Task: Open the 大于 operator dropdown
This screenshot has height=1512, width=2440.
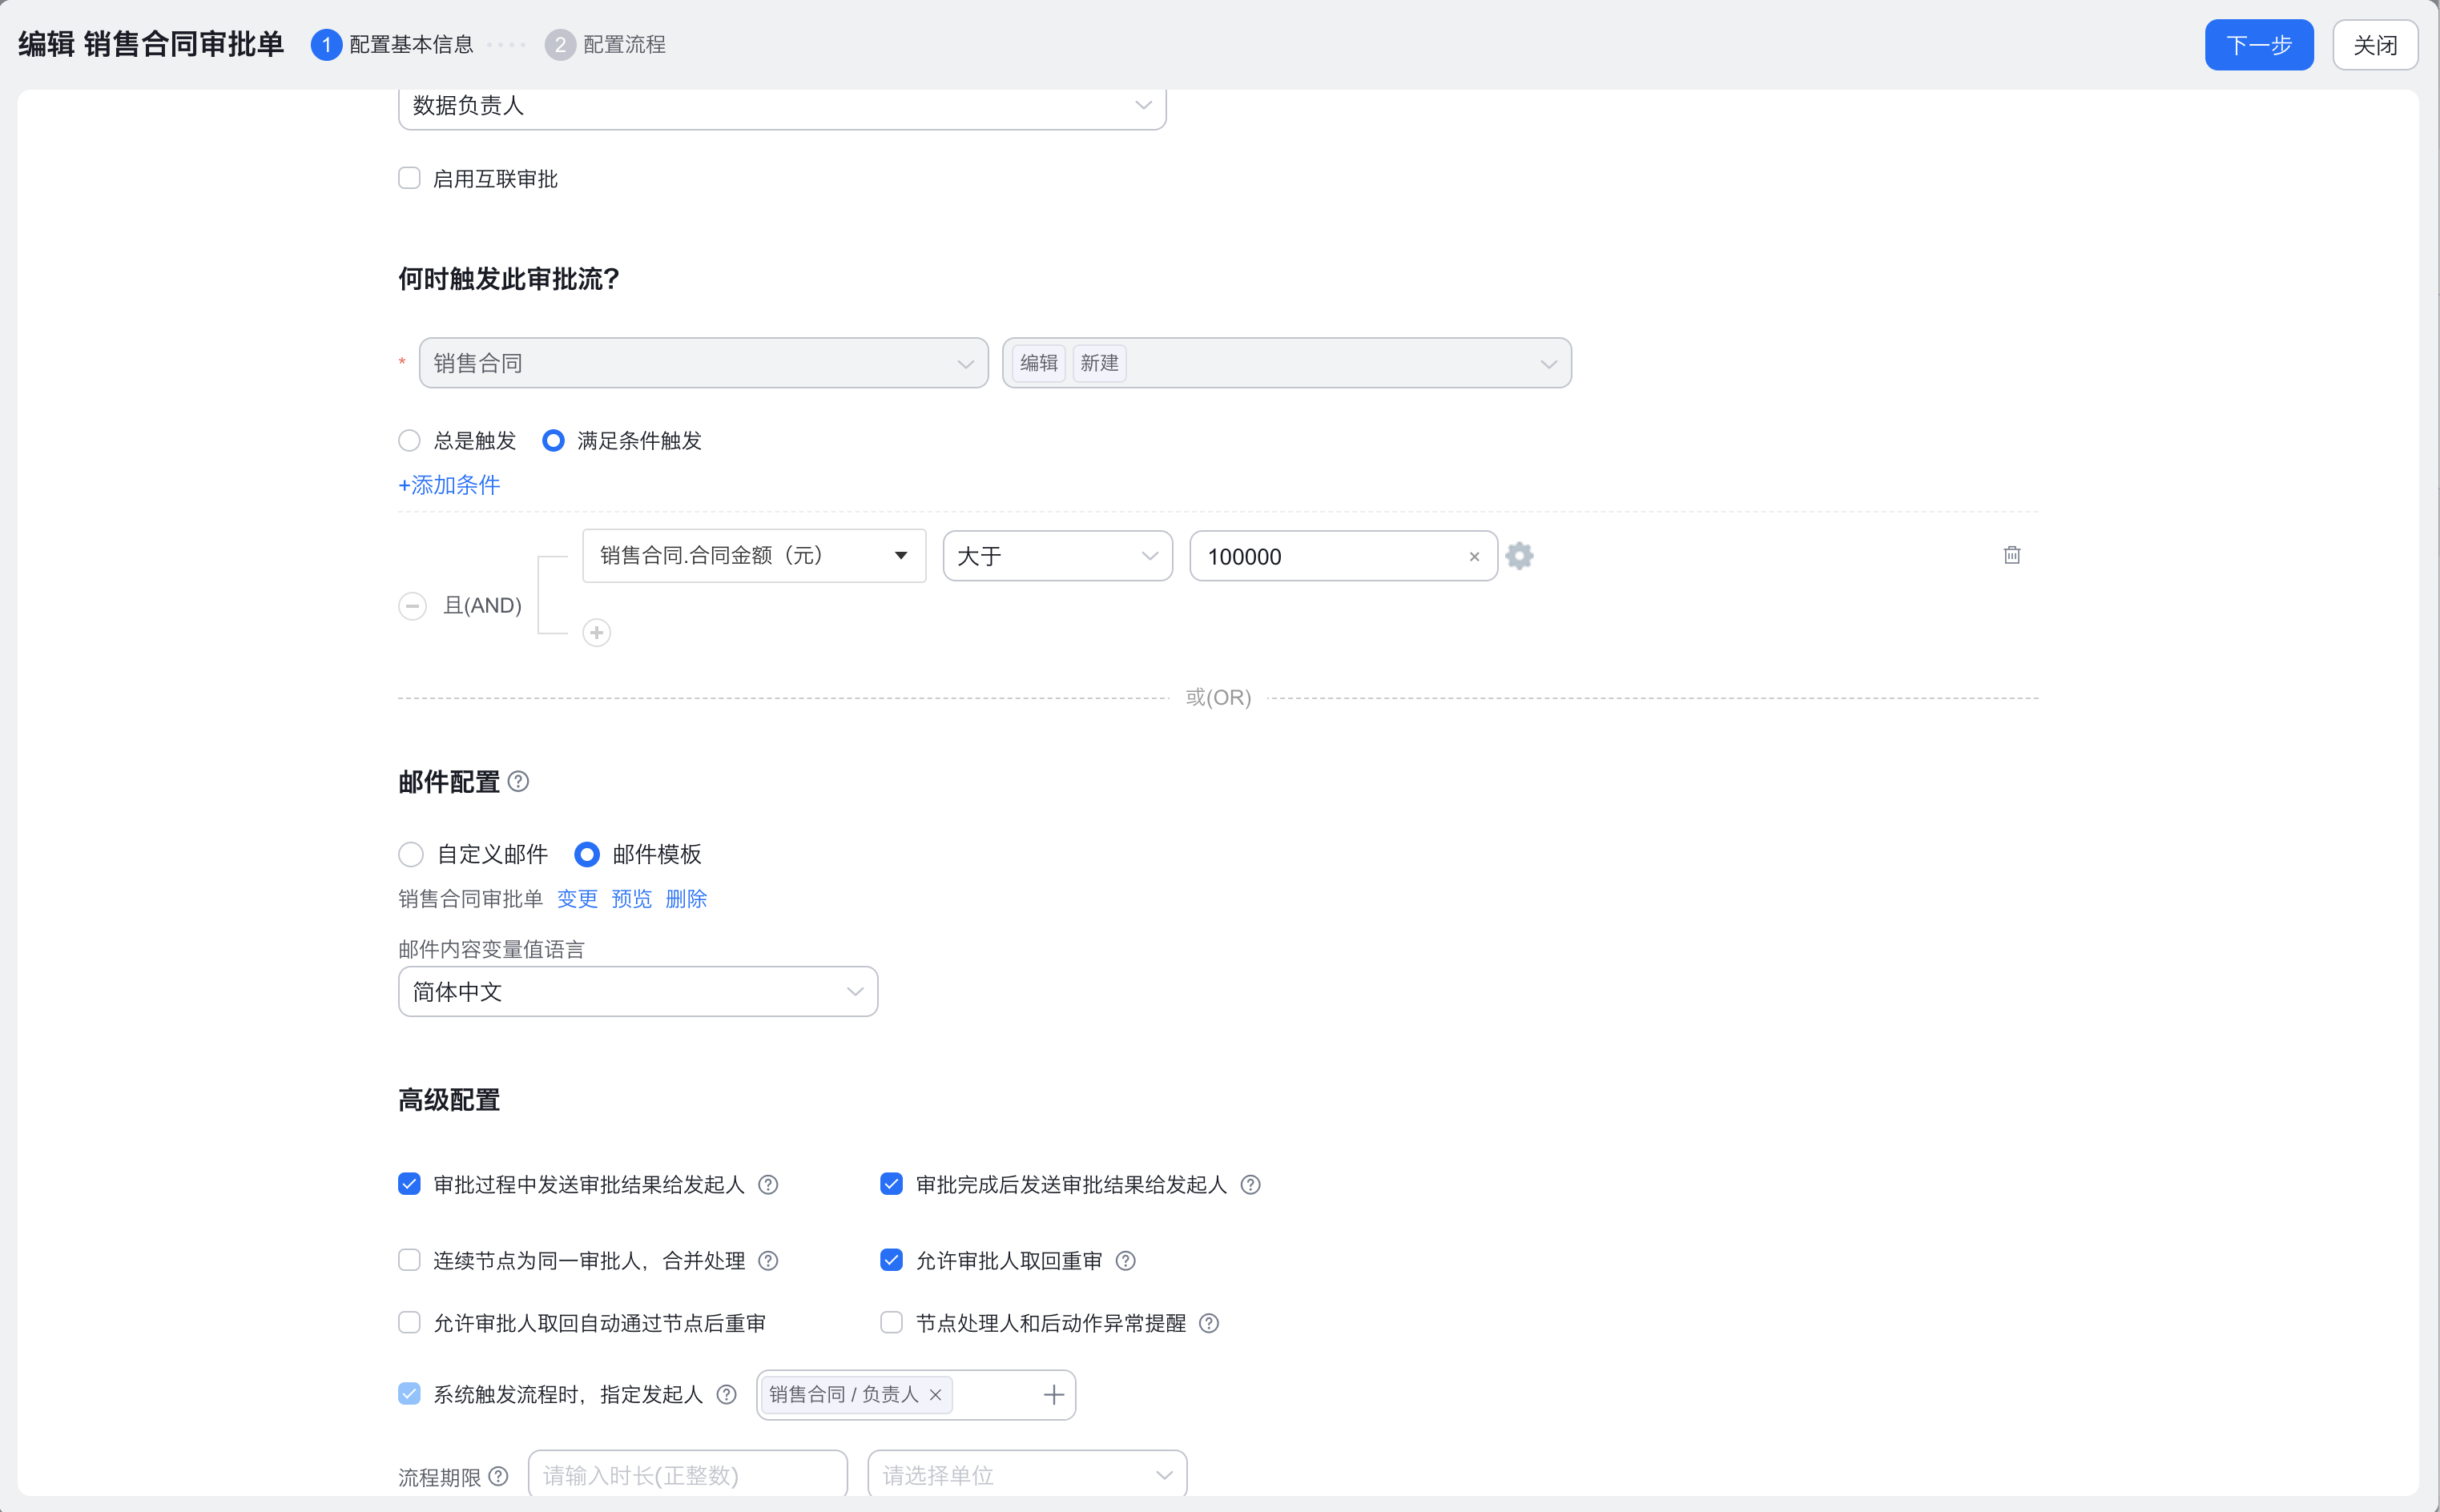Action: click(x=1057, y=556)
